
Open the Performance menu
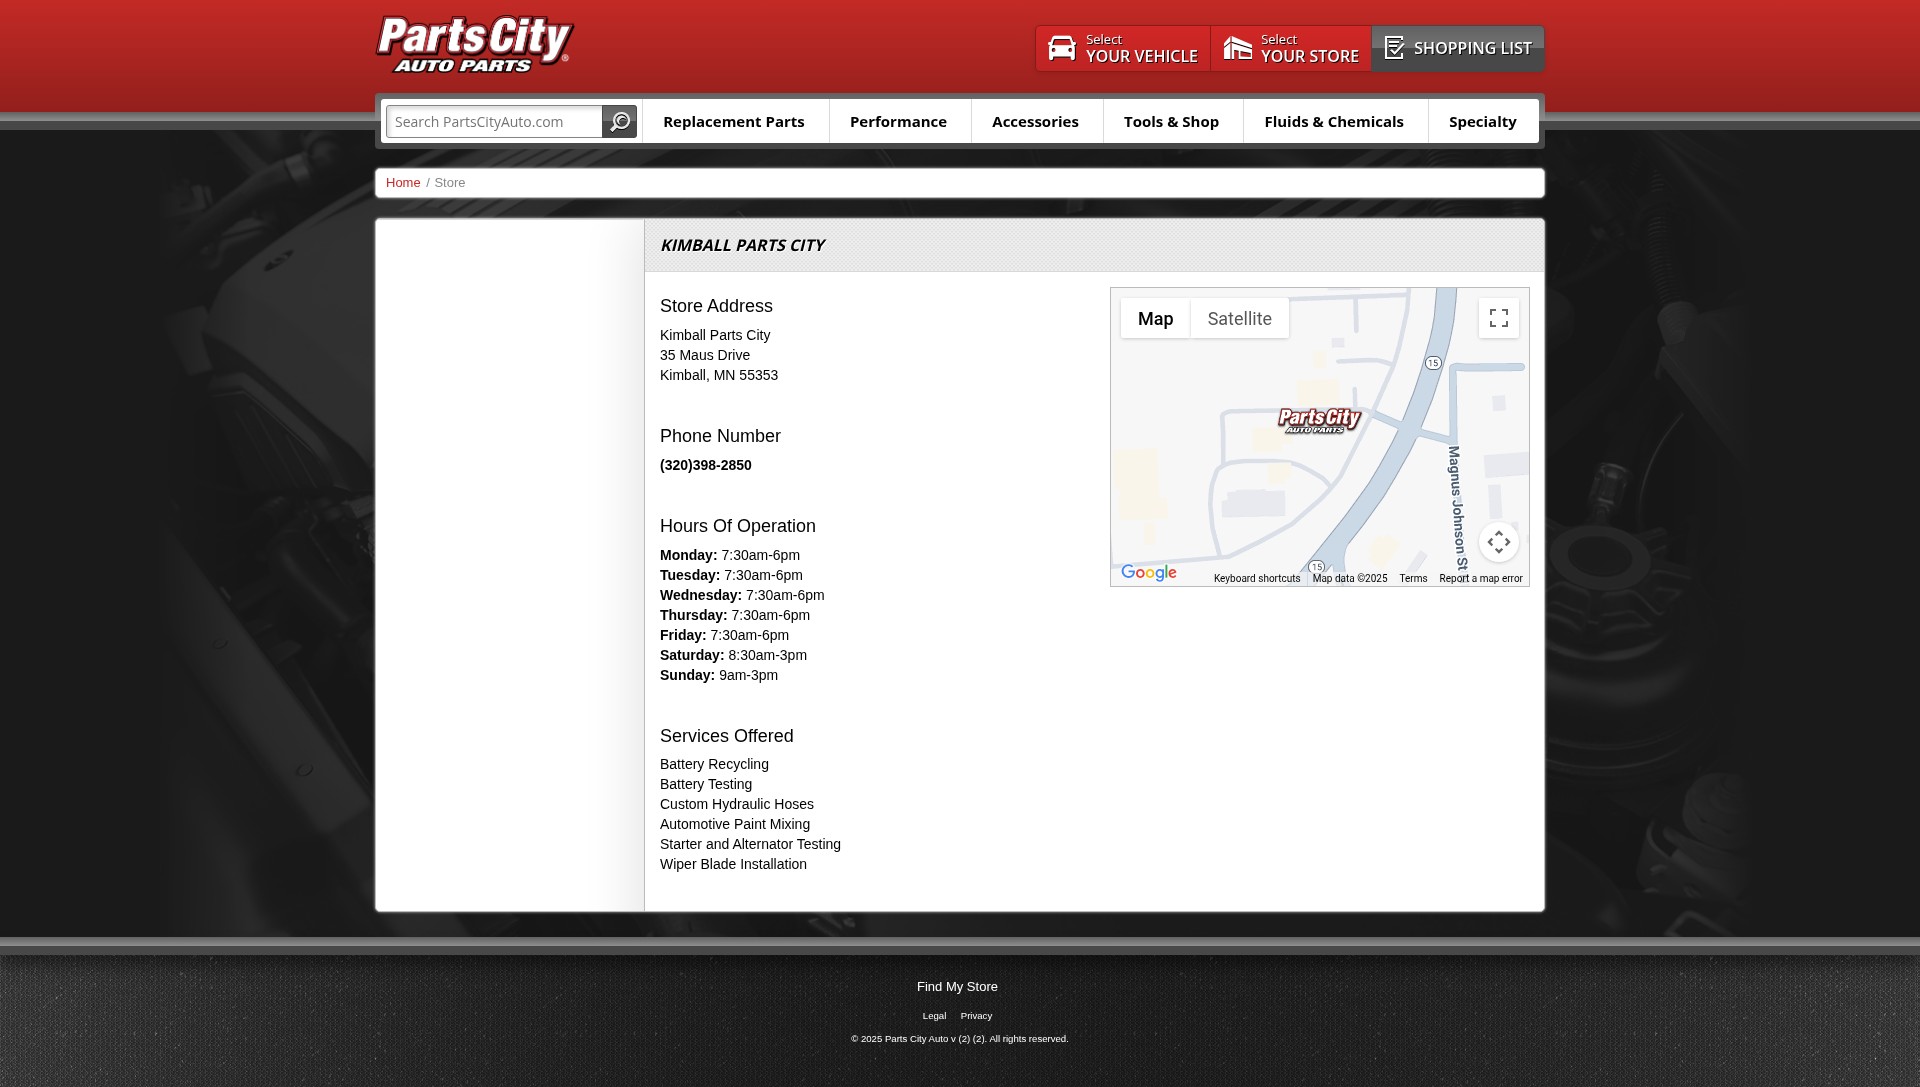point(898,121)
